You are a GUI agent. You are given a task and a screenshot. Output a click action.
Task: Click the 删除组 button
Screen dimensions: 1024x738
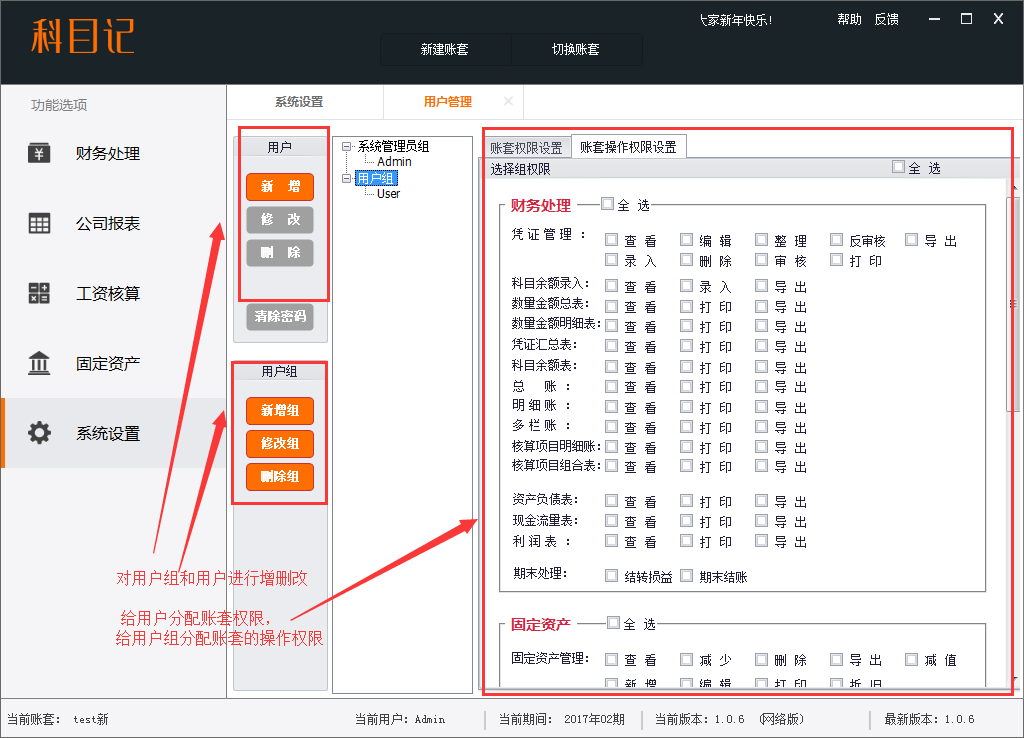280,477
